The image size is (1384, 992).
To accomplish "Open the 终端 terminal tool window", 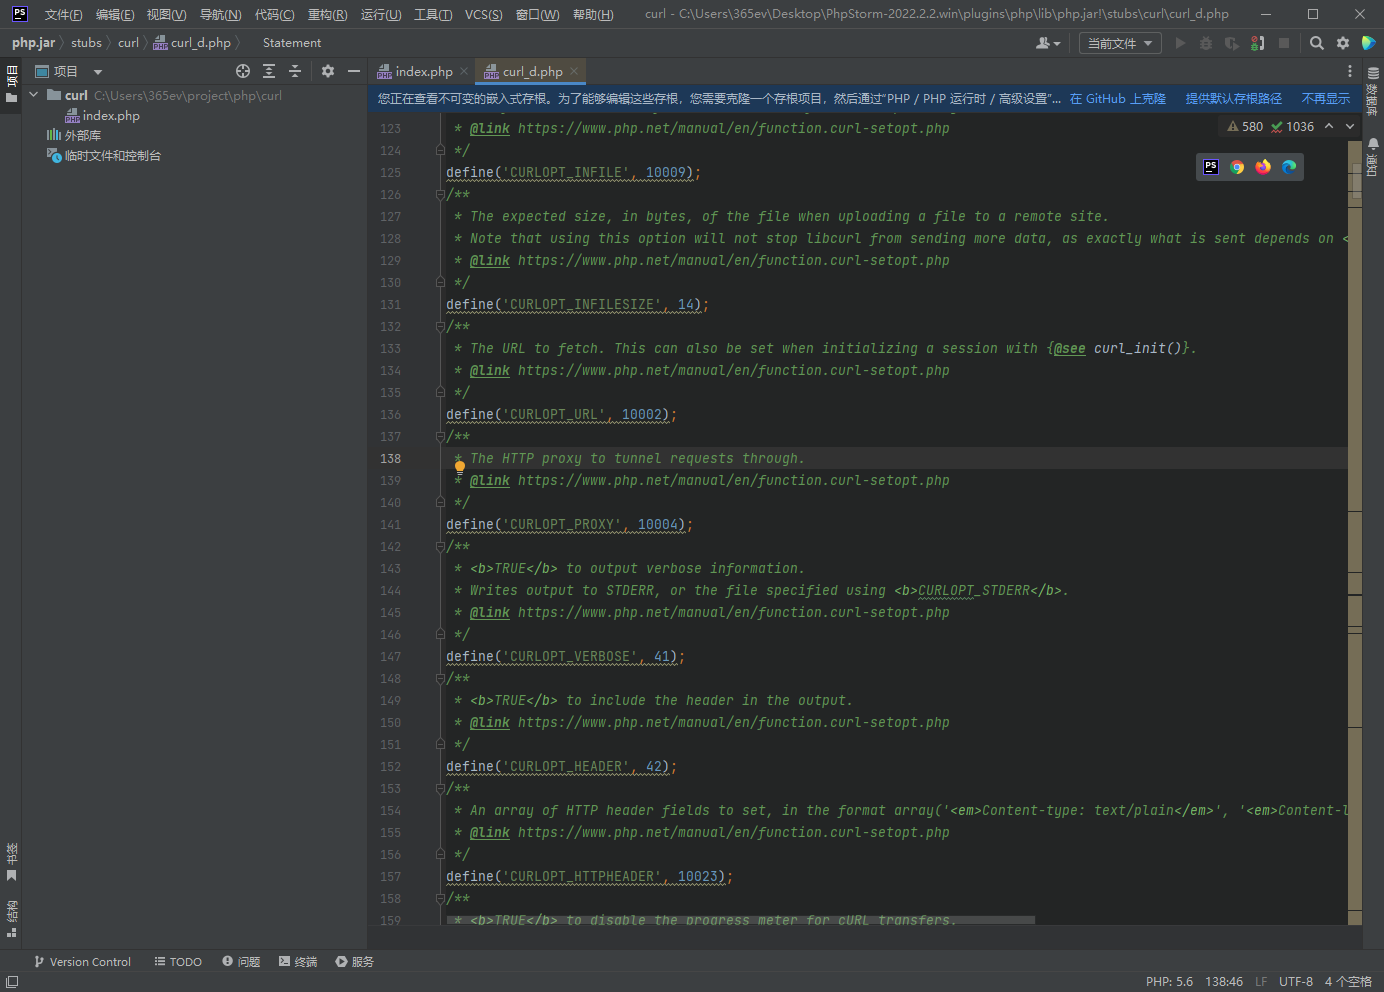I will point(298,962).
